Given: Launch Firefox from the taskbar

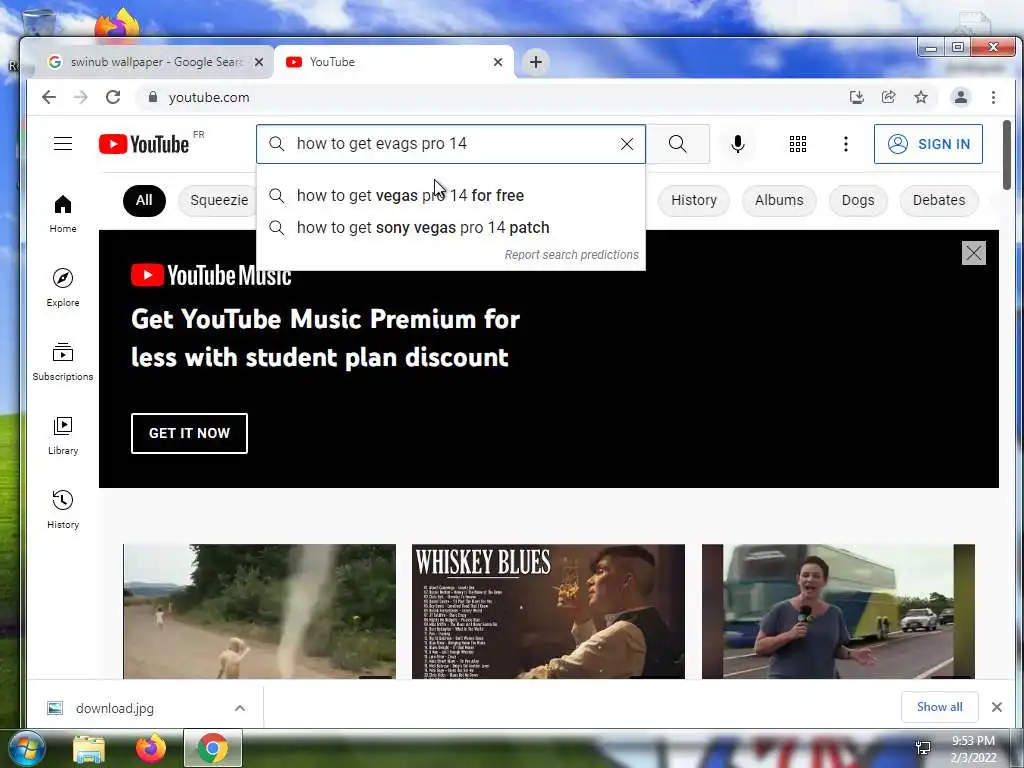Looking at the screenshot, I should click(151, 748).
